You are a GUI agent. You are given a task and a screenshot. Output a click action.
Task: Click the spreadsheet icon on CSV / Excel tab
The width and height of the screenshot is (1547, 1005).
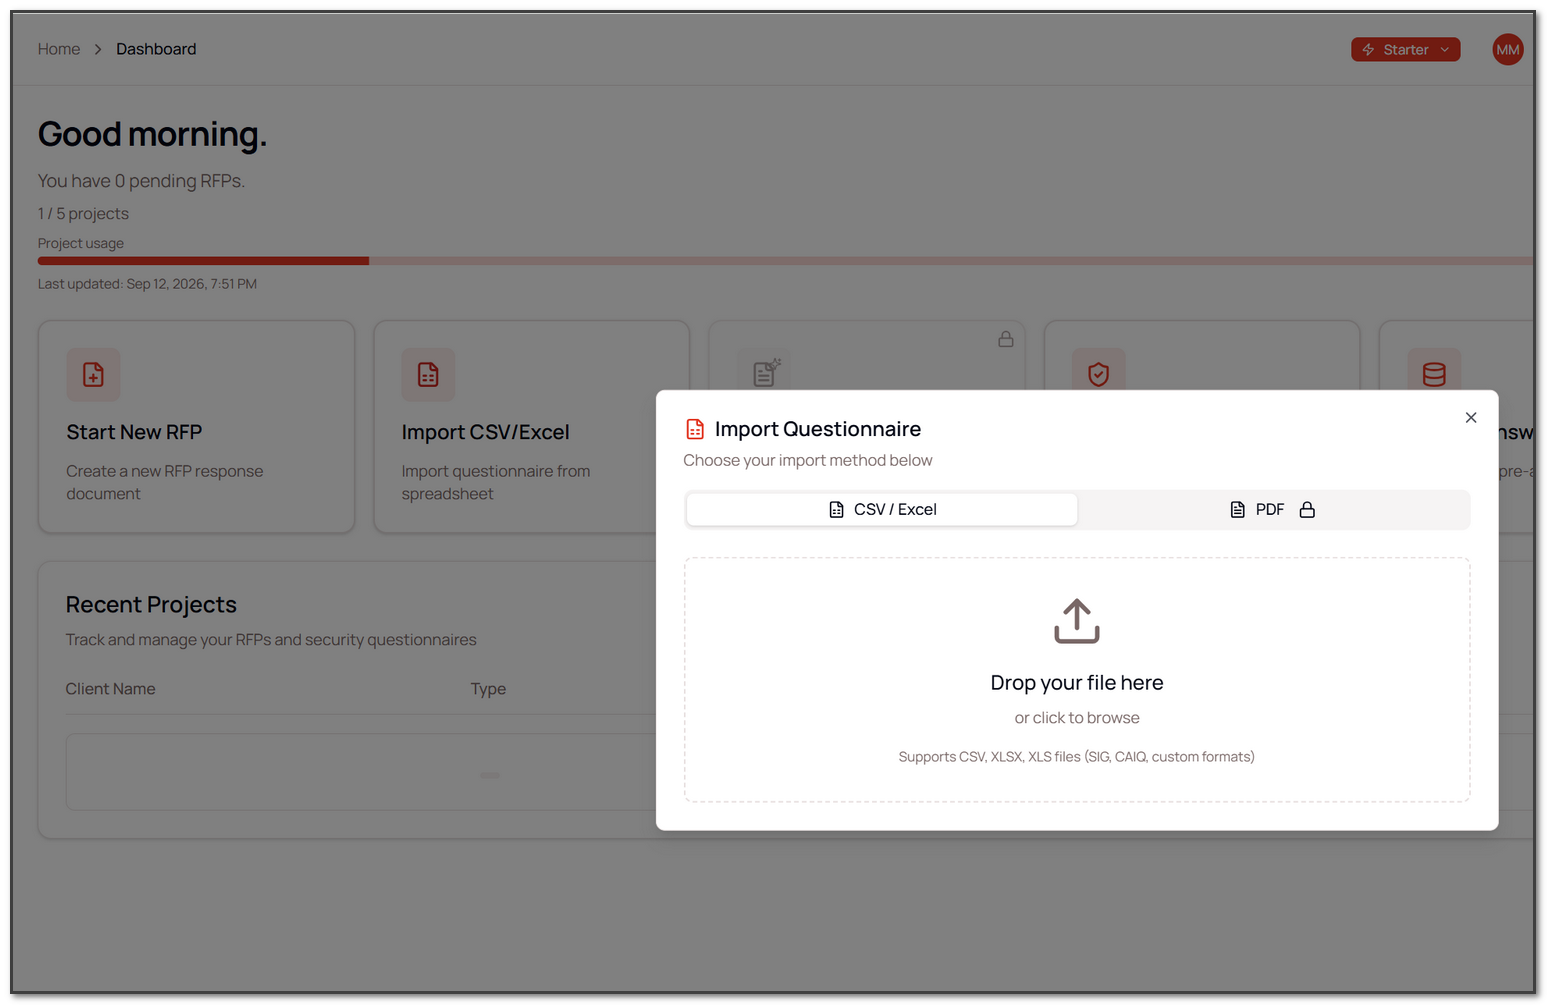coord(836,510)
